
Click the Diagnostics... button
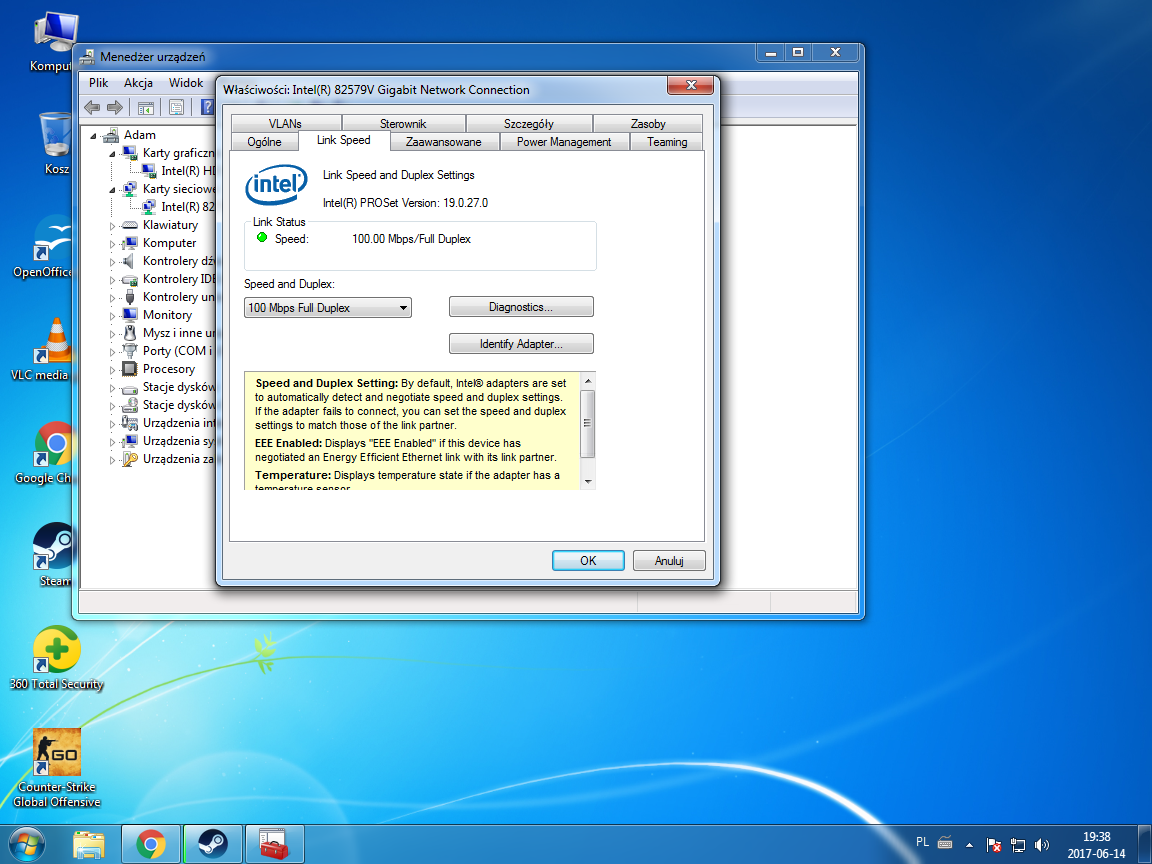[x=521, y=307]
